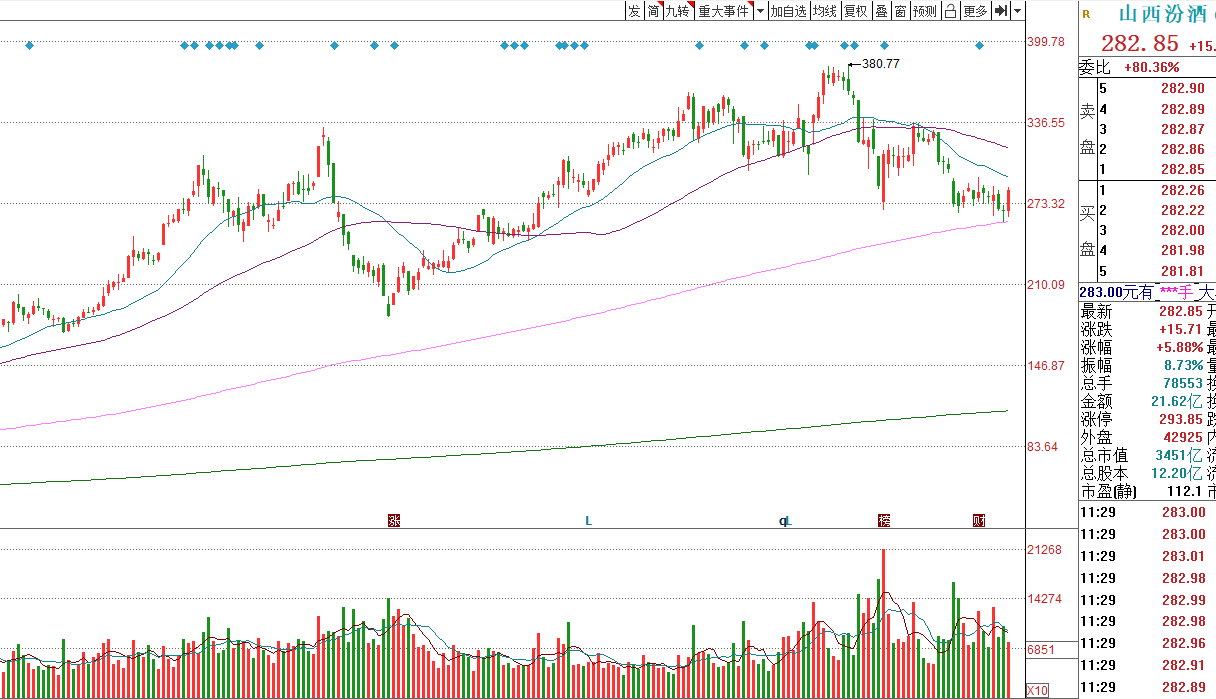Click the 委比 label

point(1095,67)
